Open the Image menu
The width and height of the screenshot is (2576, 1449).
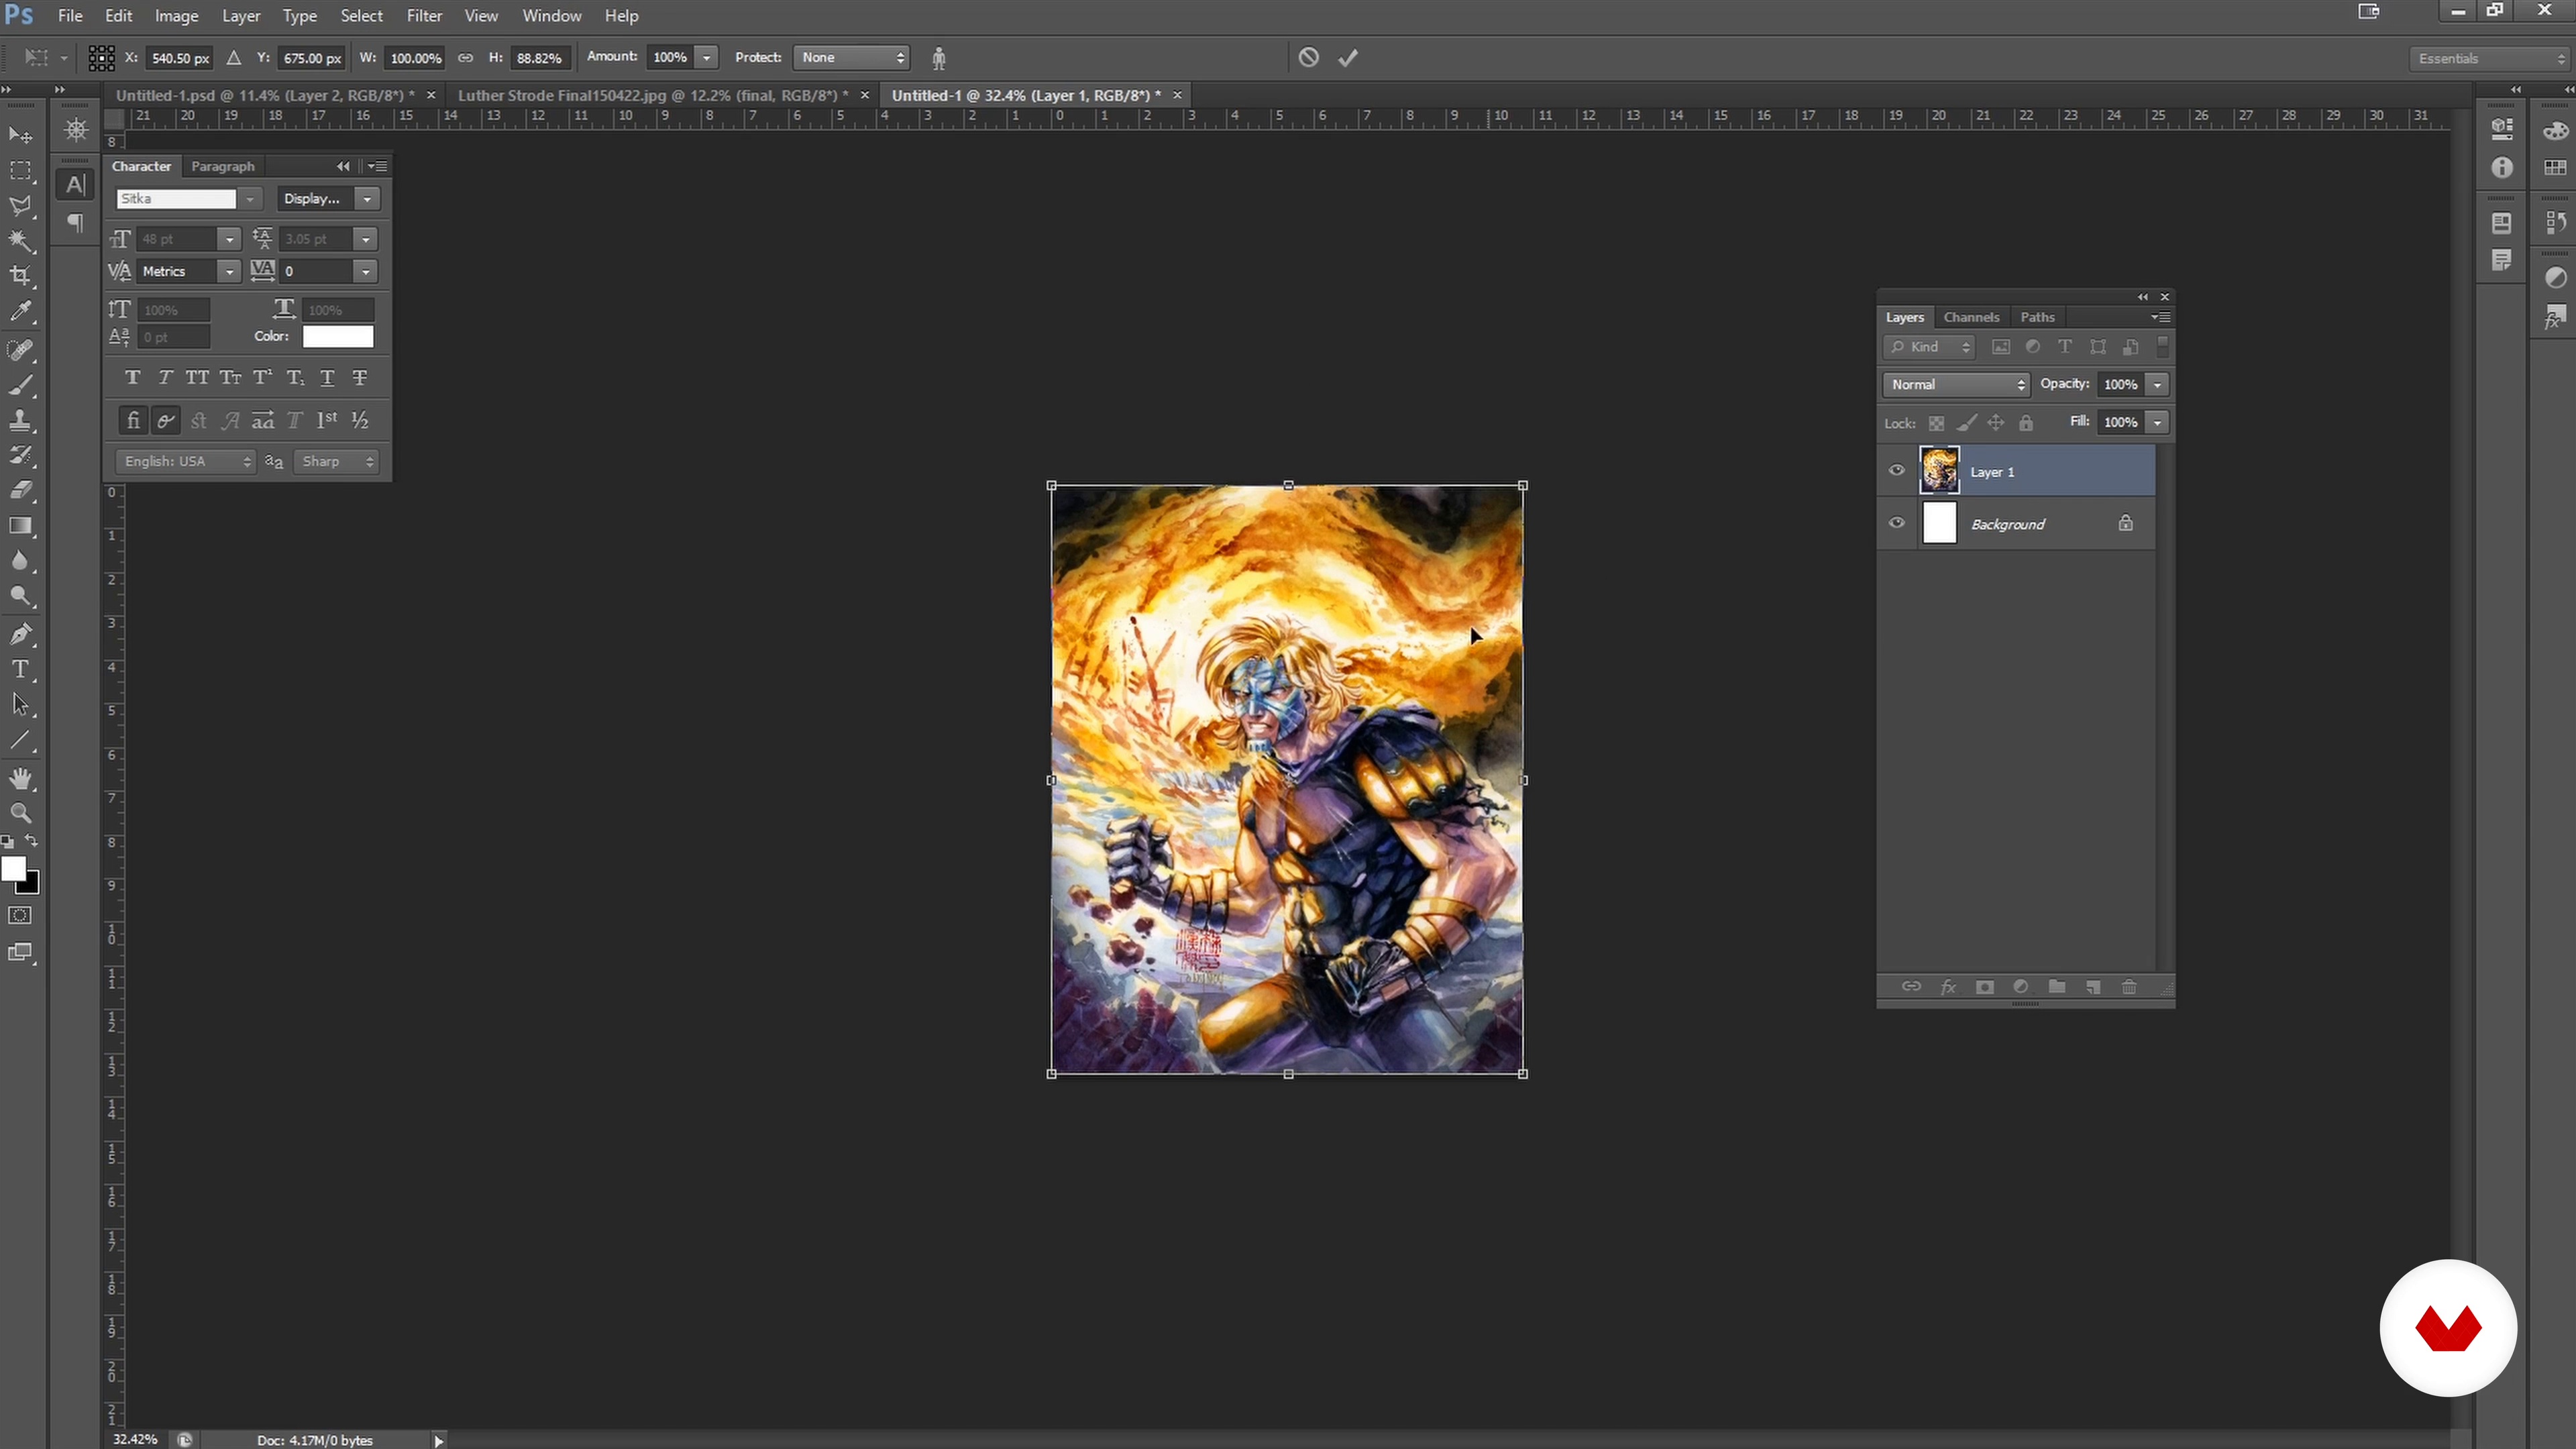[x=176, y=16]
